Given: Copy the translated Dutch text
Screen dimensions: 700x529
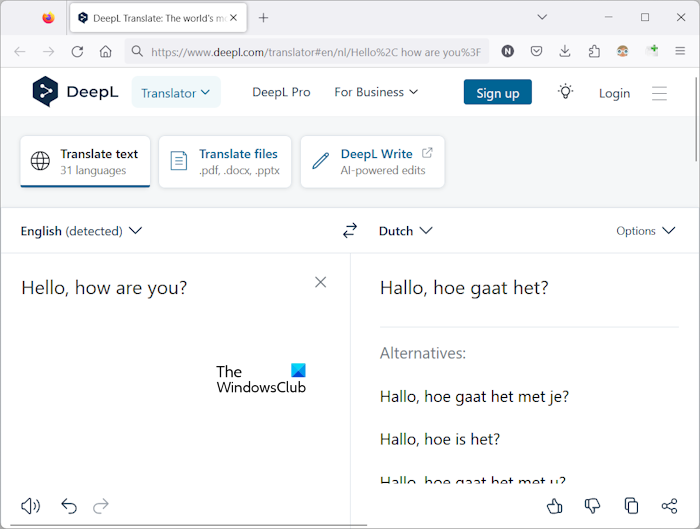Looking at the screenshot, I should [x=631, y=506].
